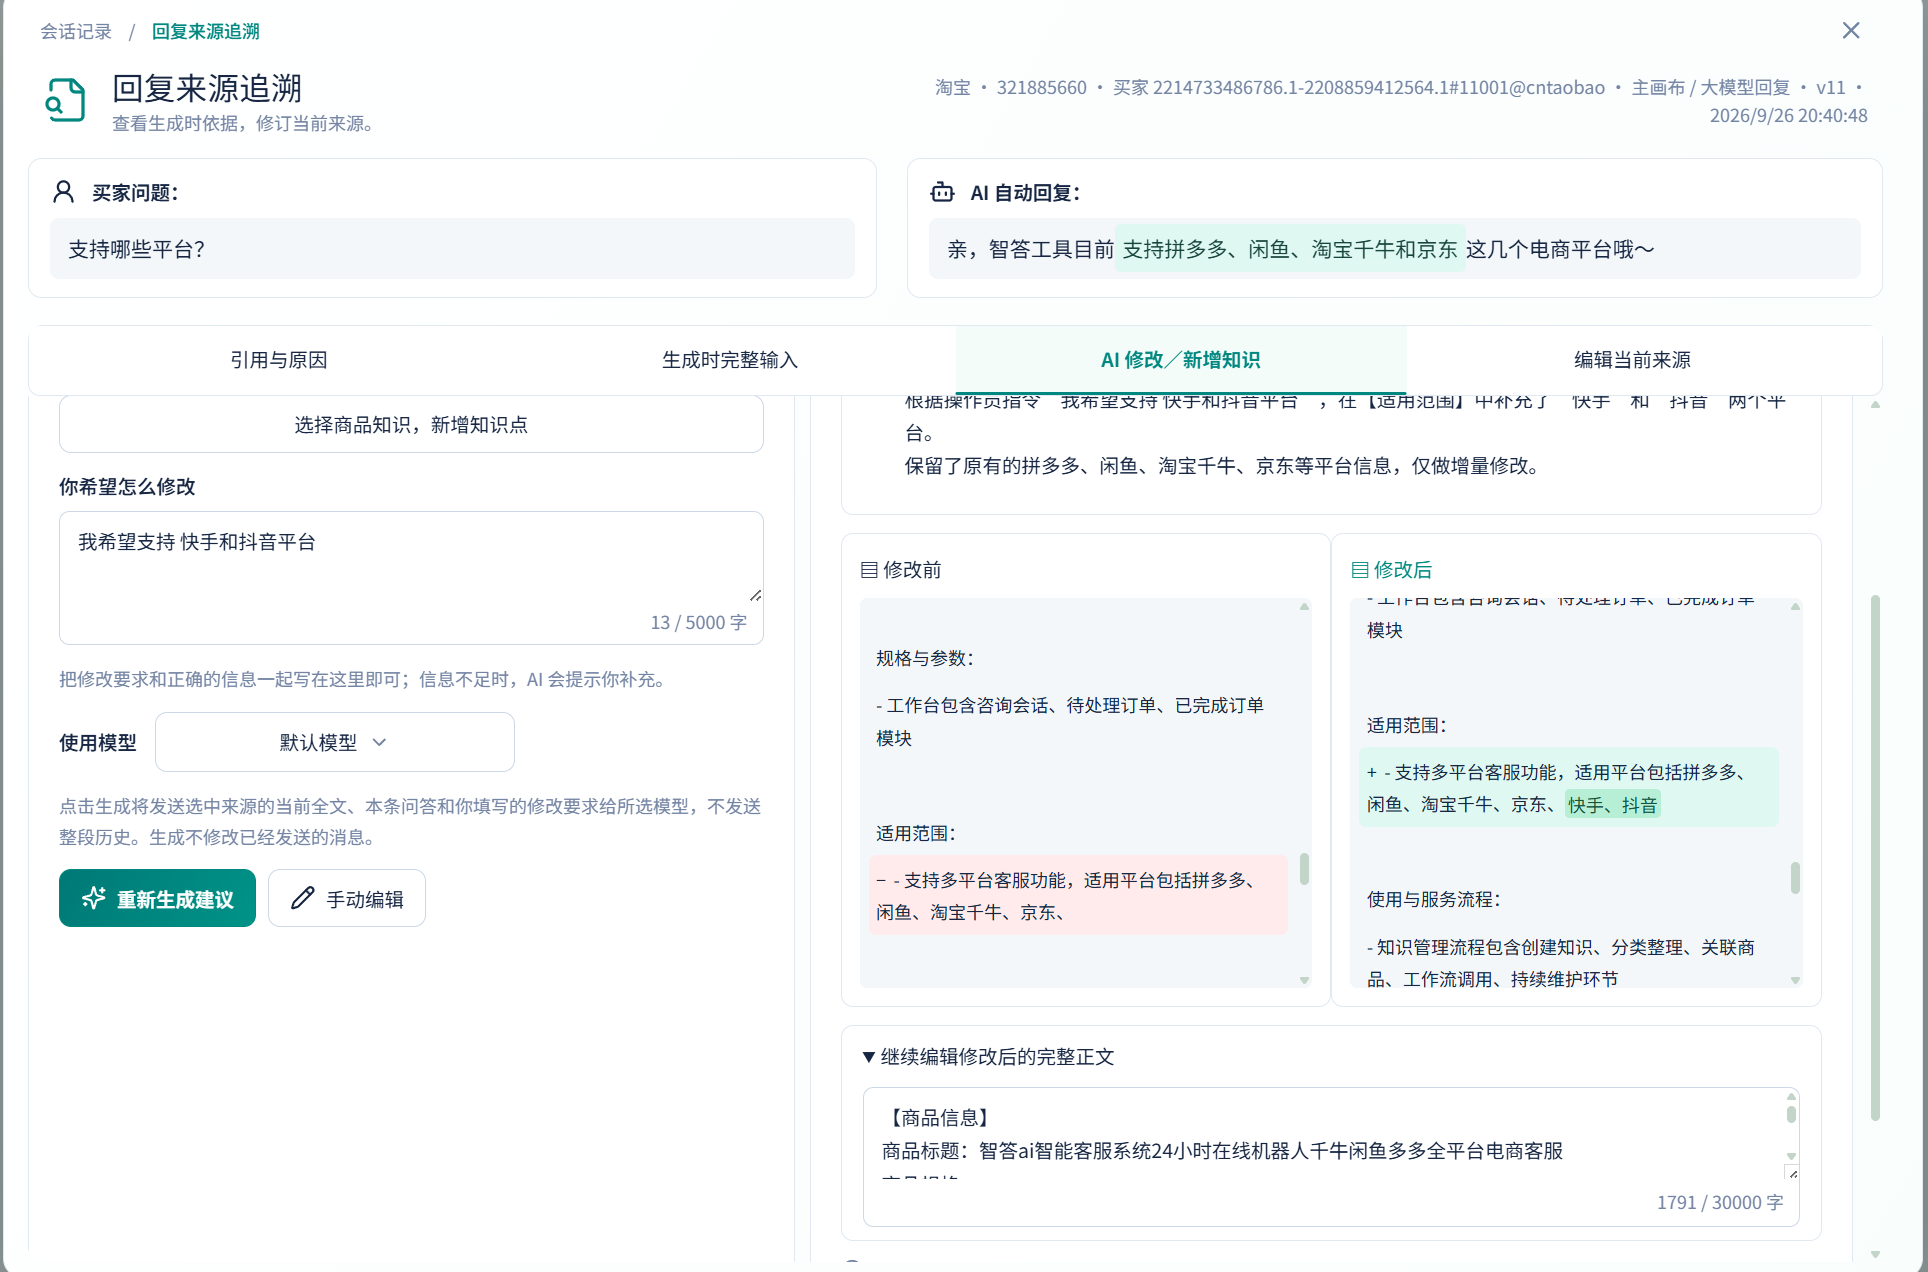Select the AI 修改／新增知识 tab
Image resolution: width=1928 pixels, height=1272 pixels.
(x=1181, y=360)
